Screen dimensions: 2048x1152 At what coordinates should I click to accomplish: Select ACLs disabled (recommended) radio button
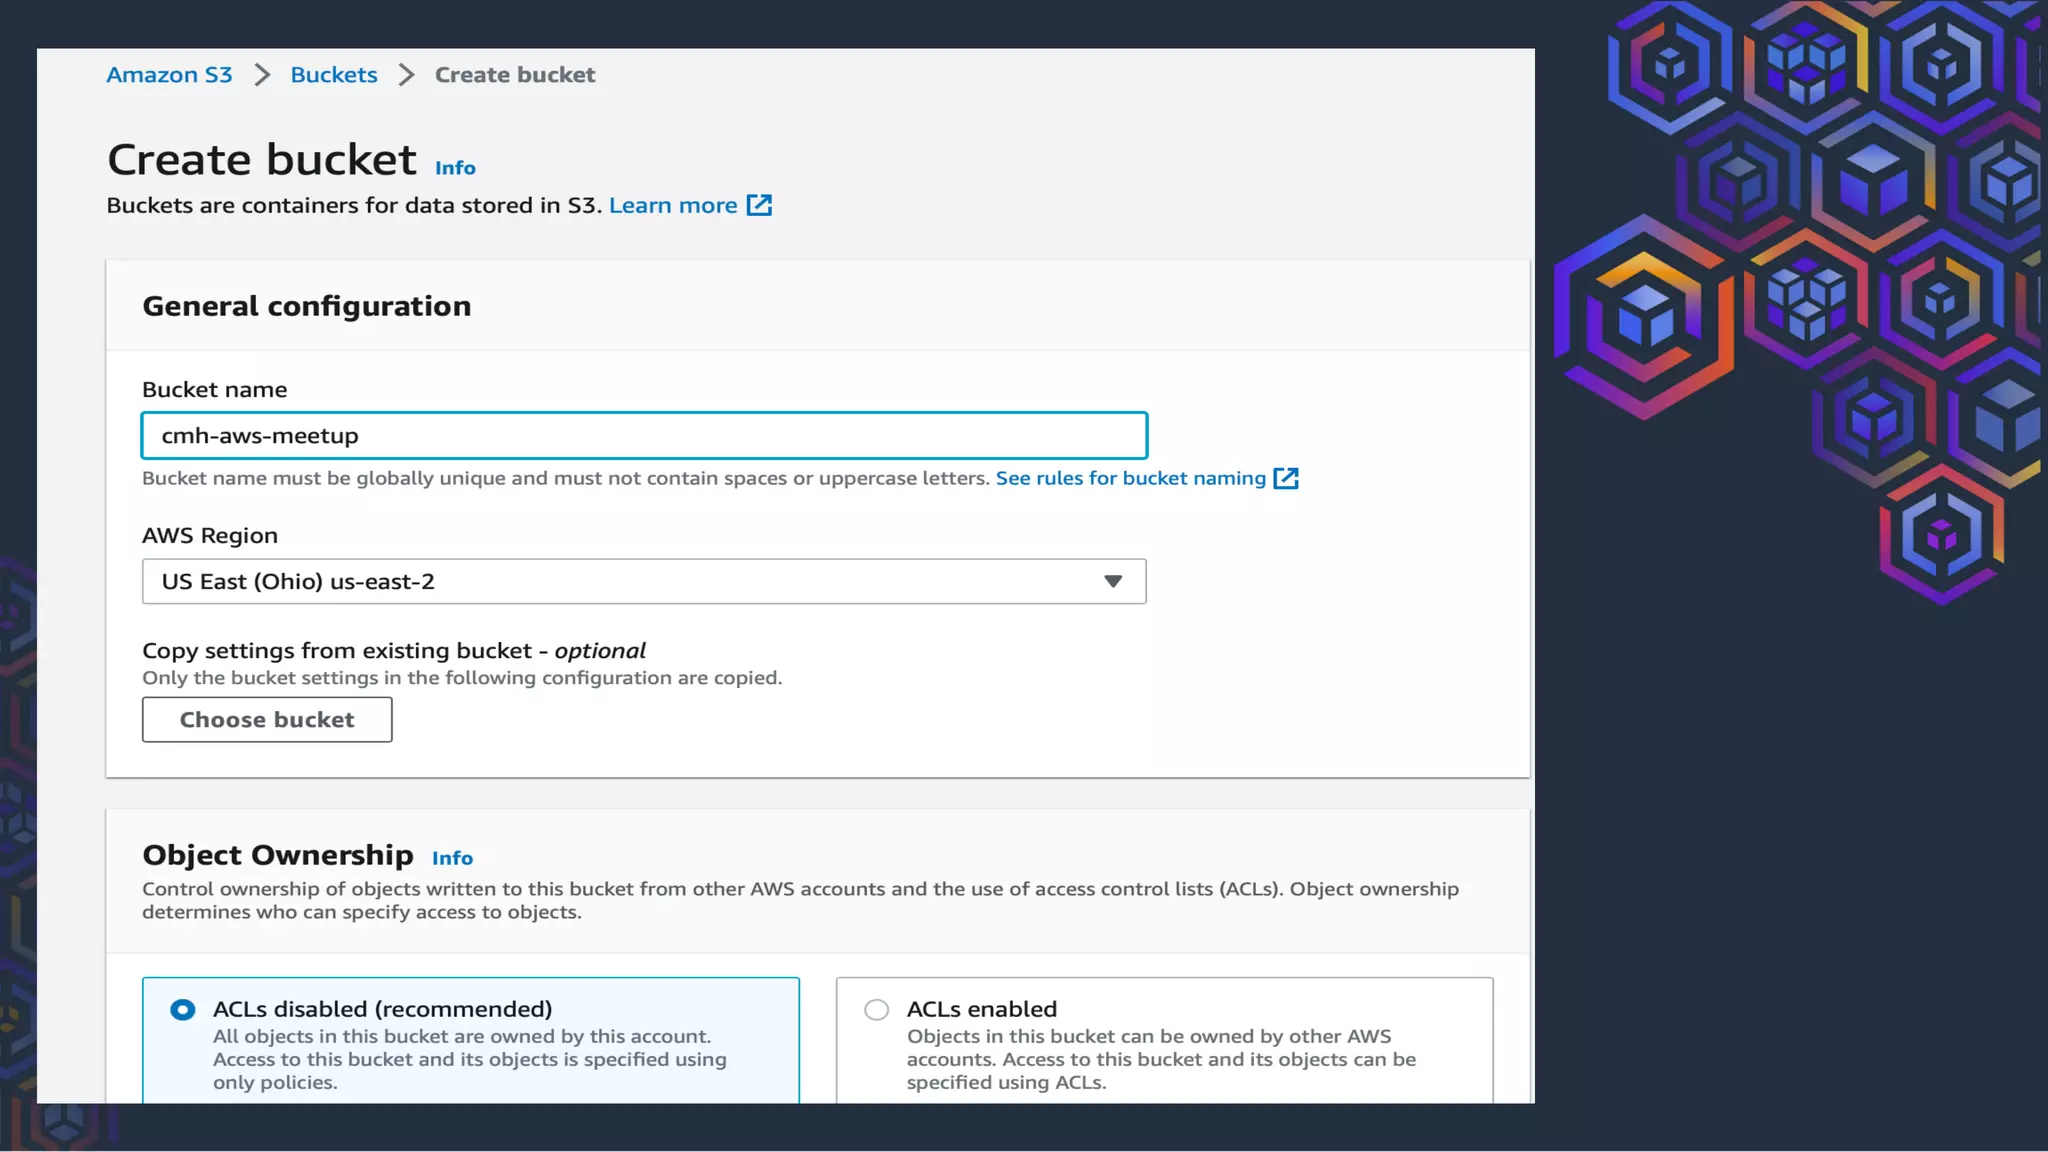pyautogui.click(x=183, y=1010)
